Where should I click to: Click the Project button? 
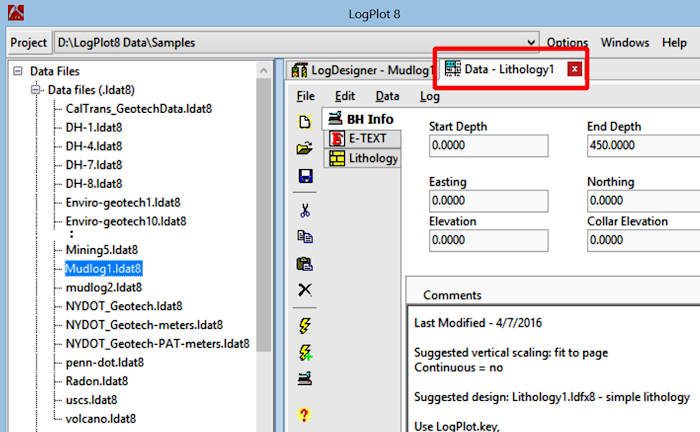coord(29,43)
